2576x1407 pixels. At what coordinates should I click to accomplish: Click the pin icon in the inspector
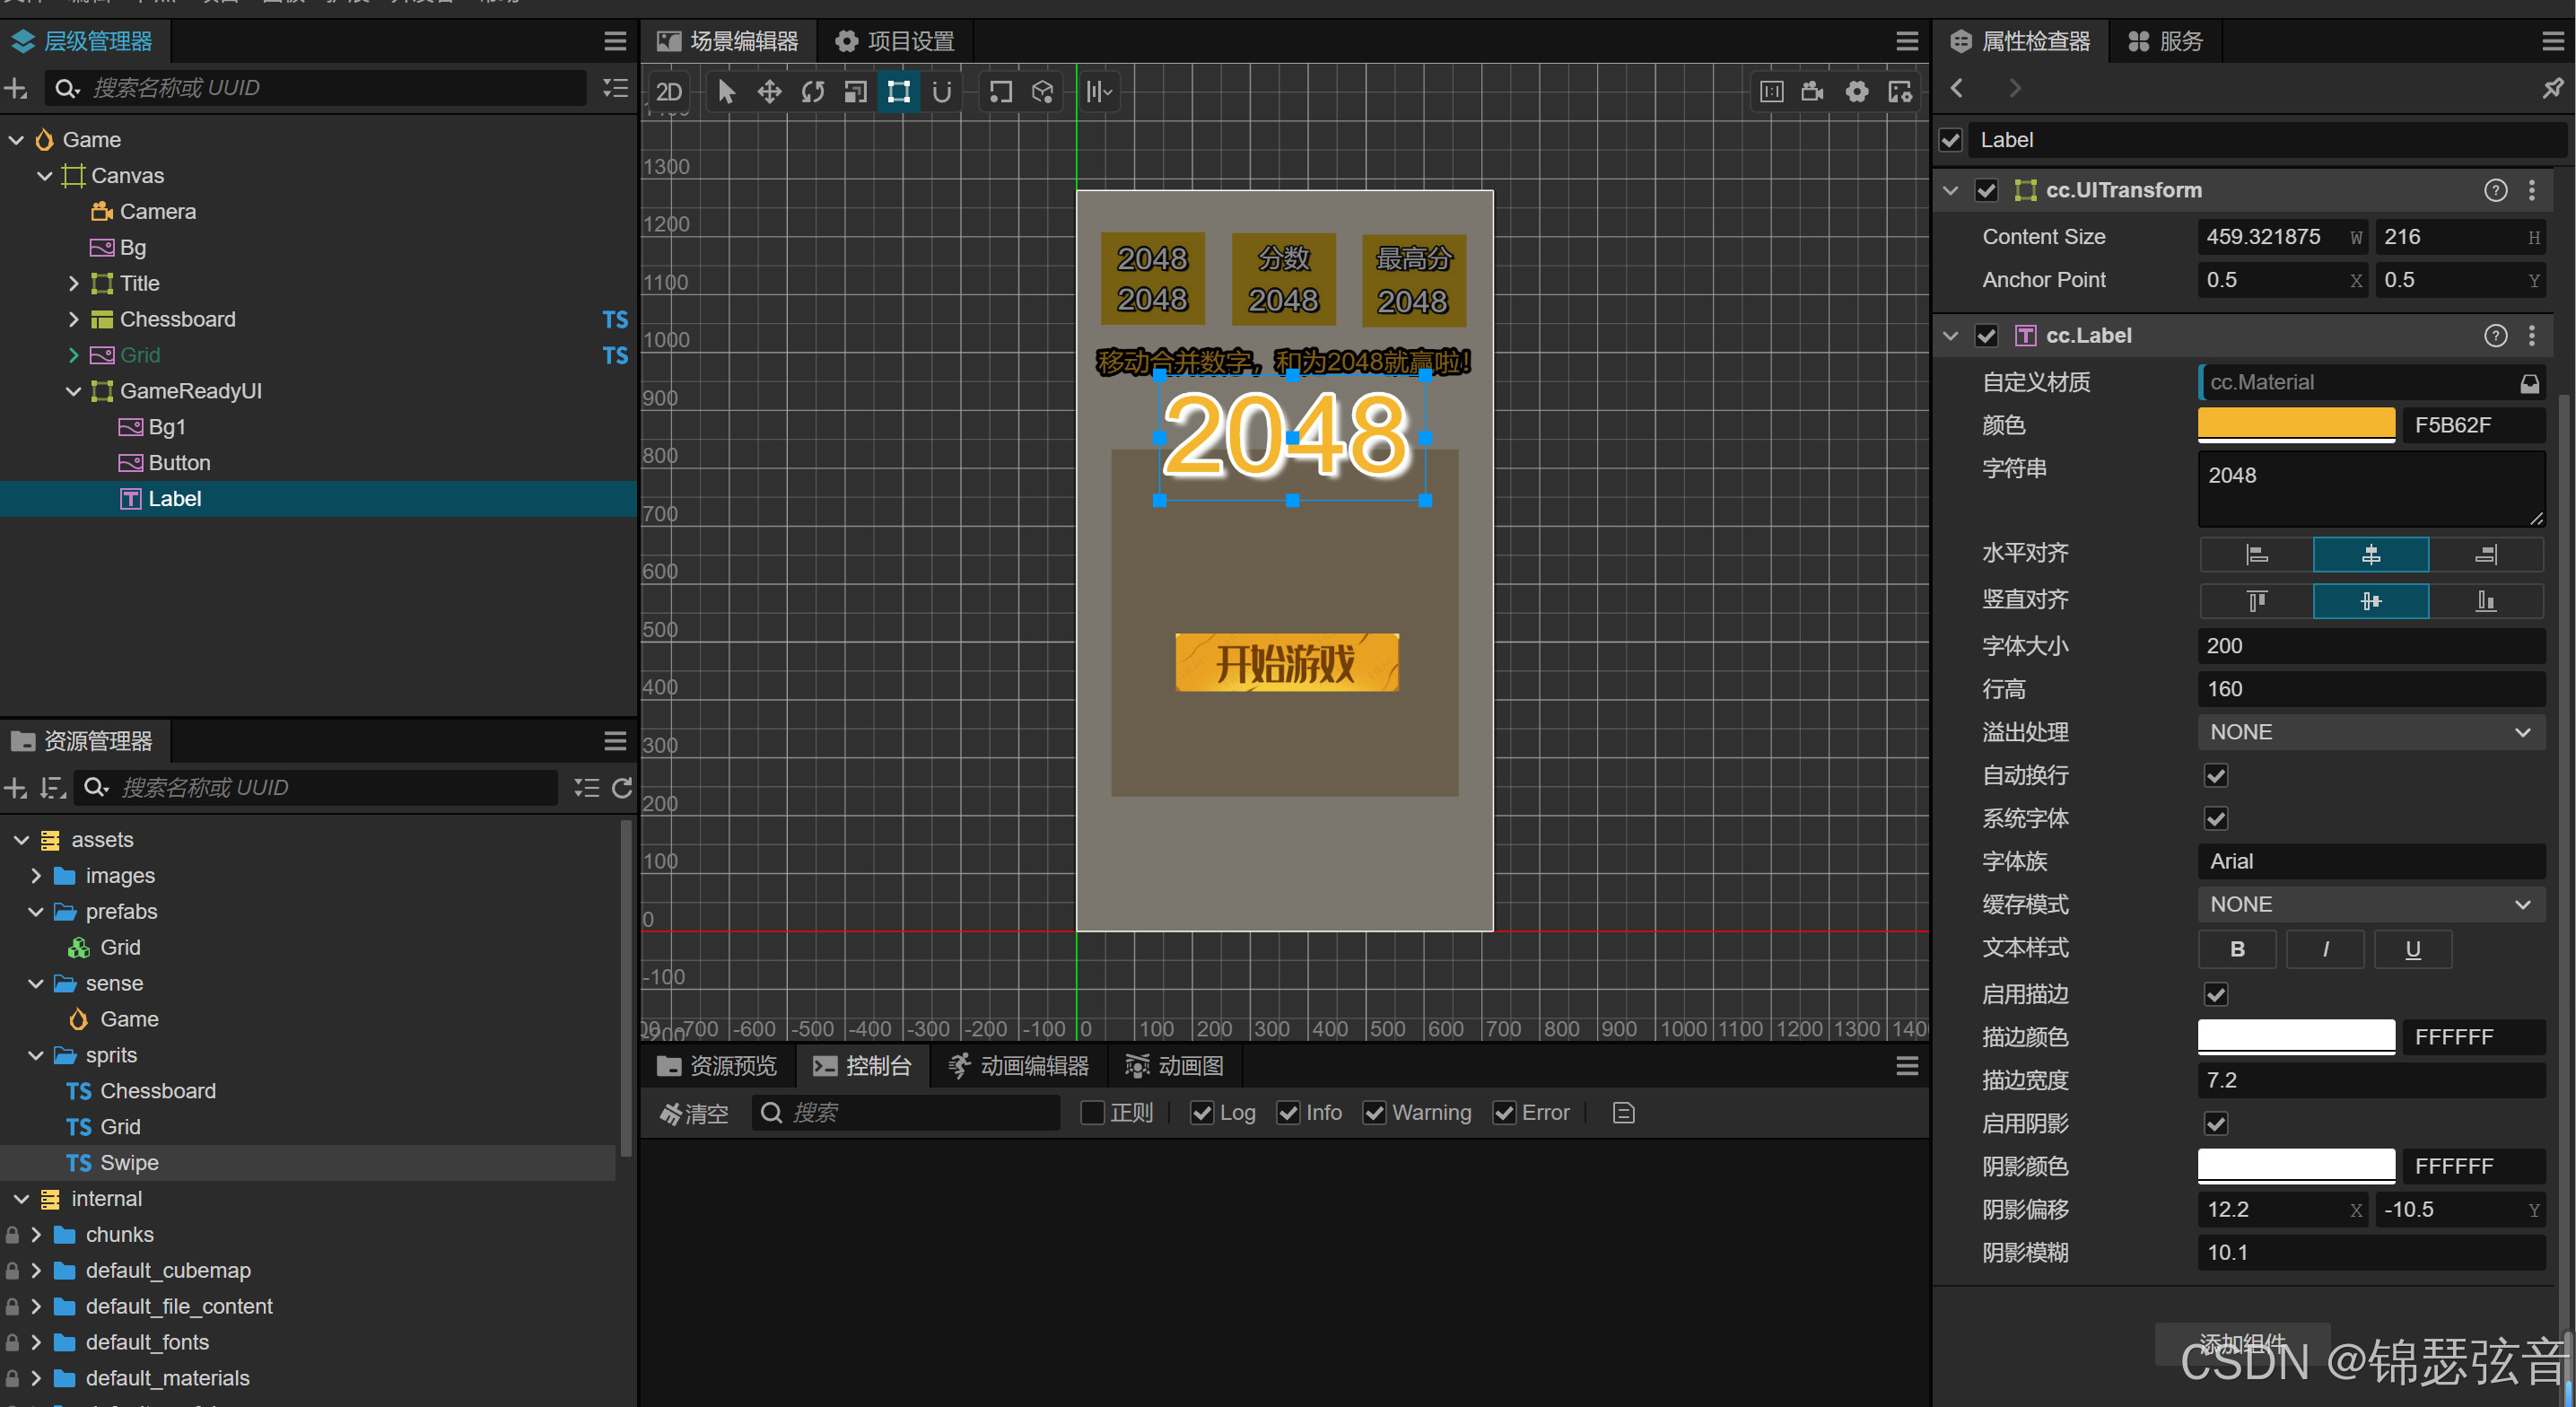pyautogui.click(x=2552, y=88)
